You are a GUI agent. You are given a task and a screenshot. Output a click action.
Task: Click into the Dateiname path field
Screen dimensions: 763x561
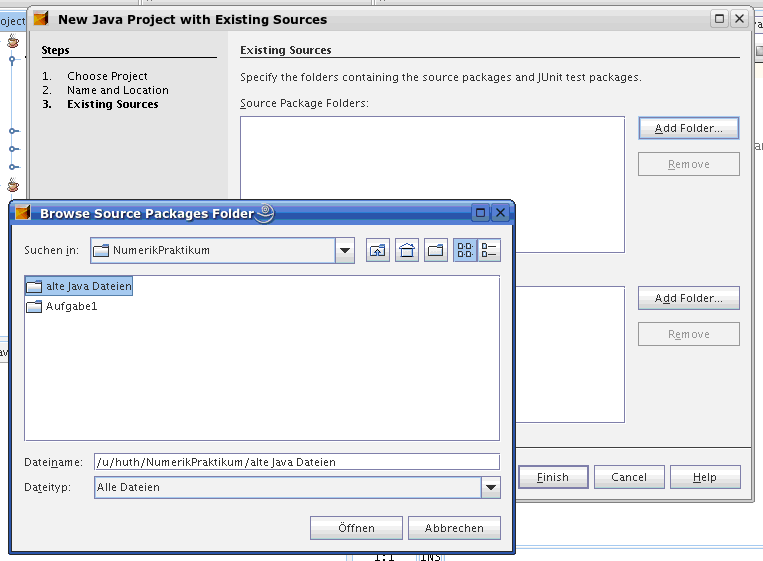point(295,462)
